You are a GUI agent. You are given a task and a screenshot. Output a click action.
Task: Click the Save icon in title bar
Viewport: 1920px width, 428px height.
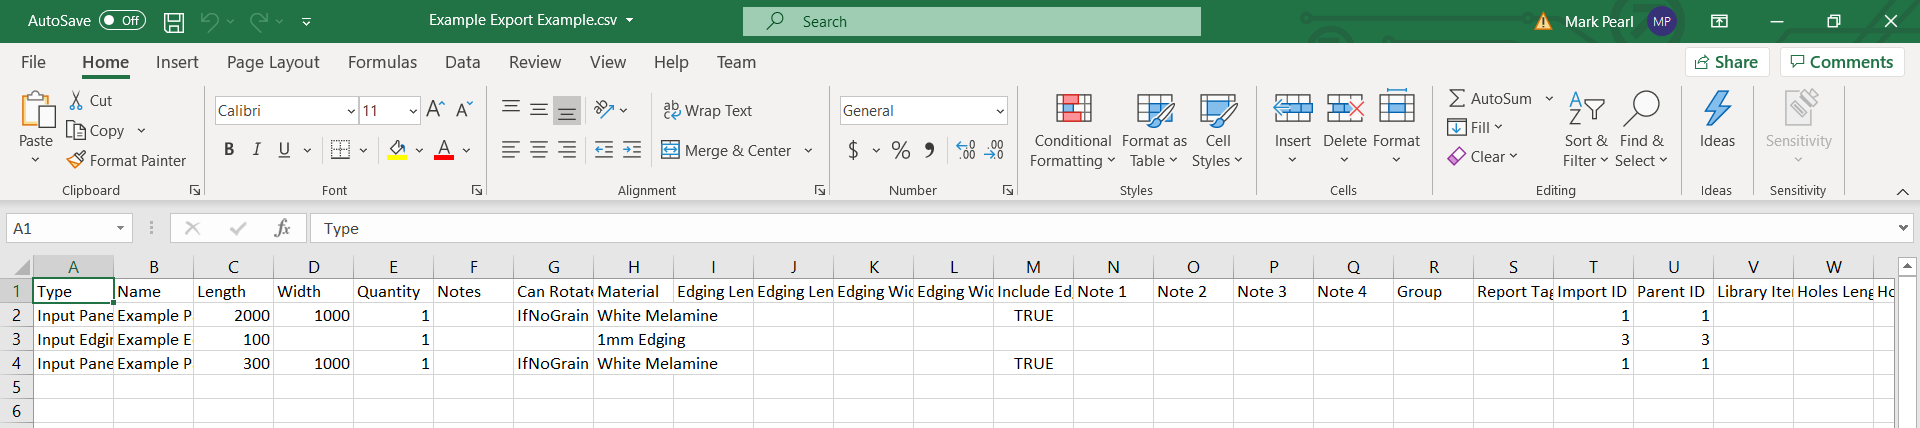tap(174, 21)
